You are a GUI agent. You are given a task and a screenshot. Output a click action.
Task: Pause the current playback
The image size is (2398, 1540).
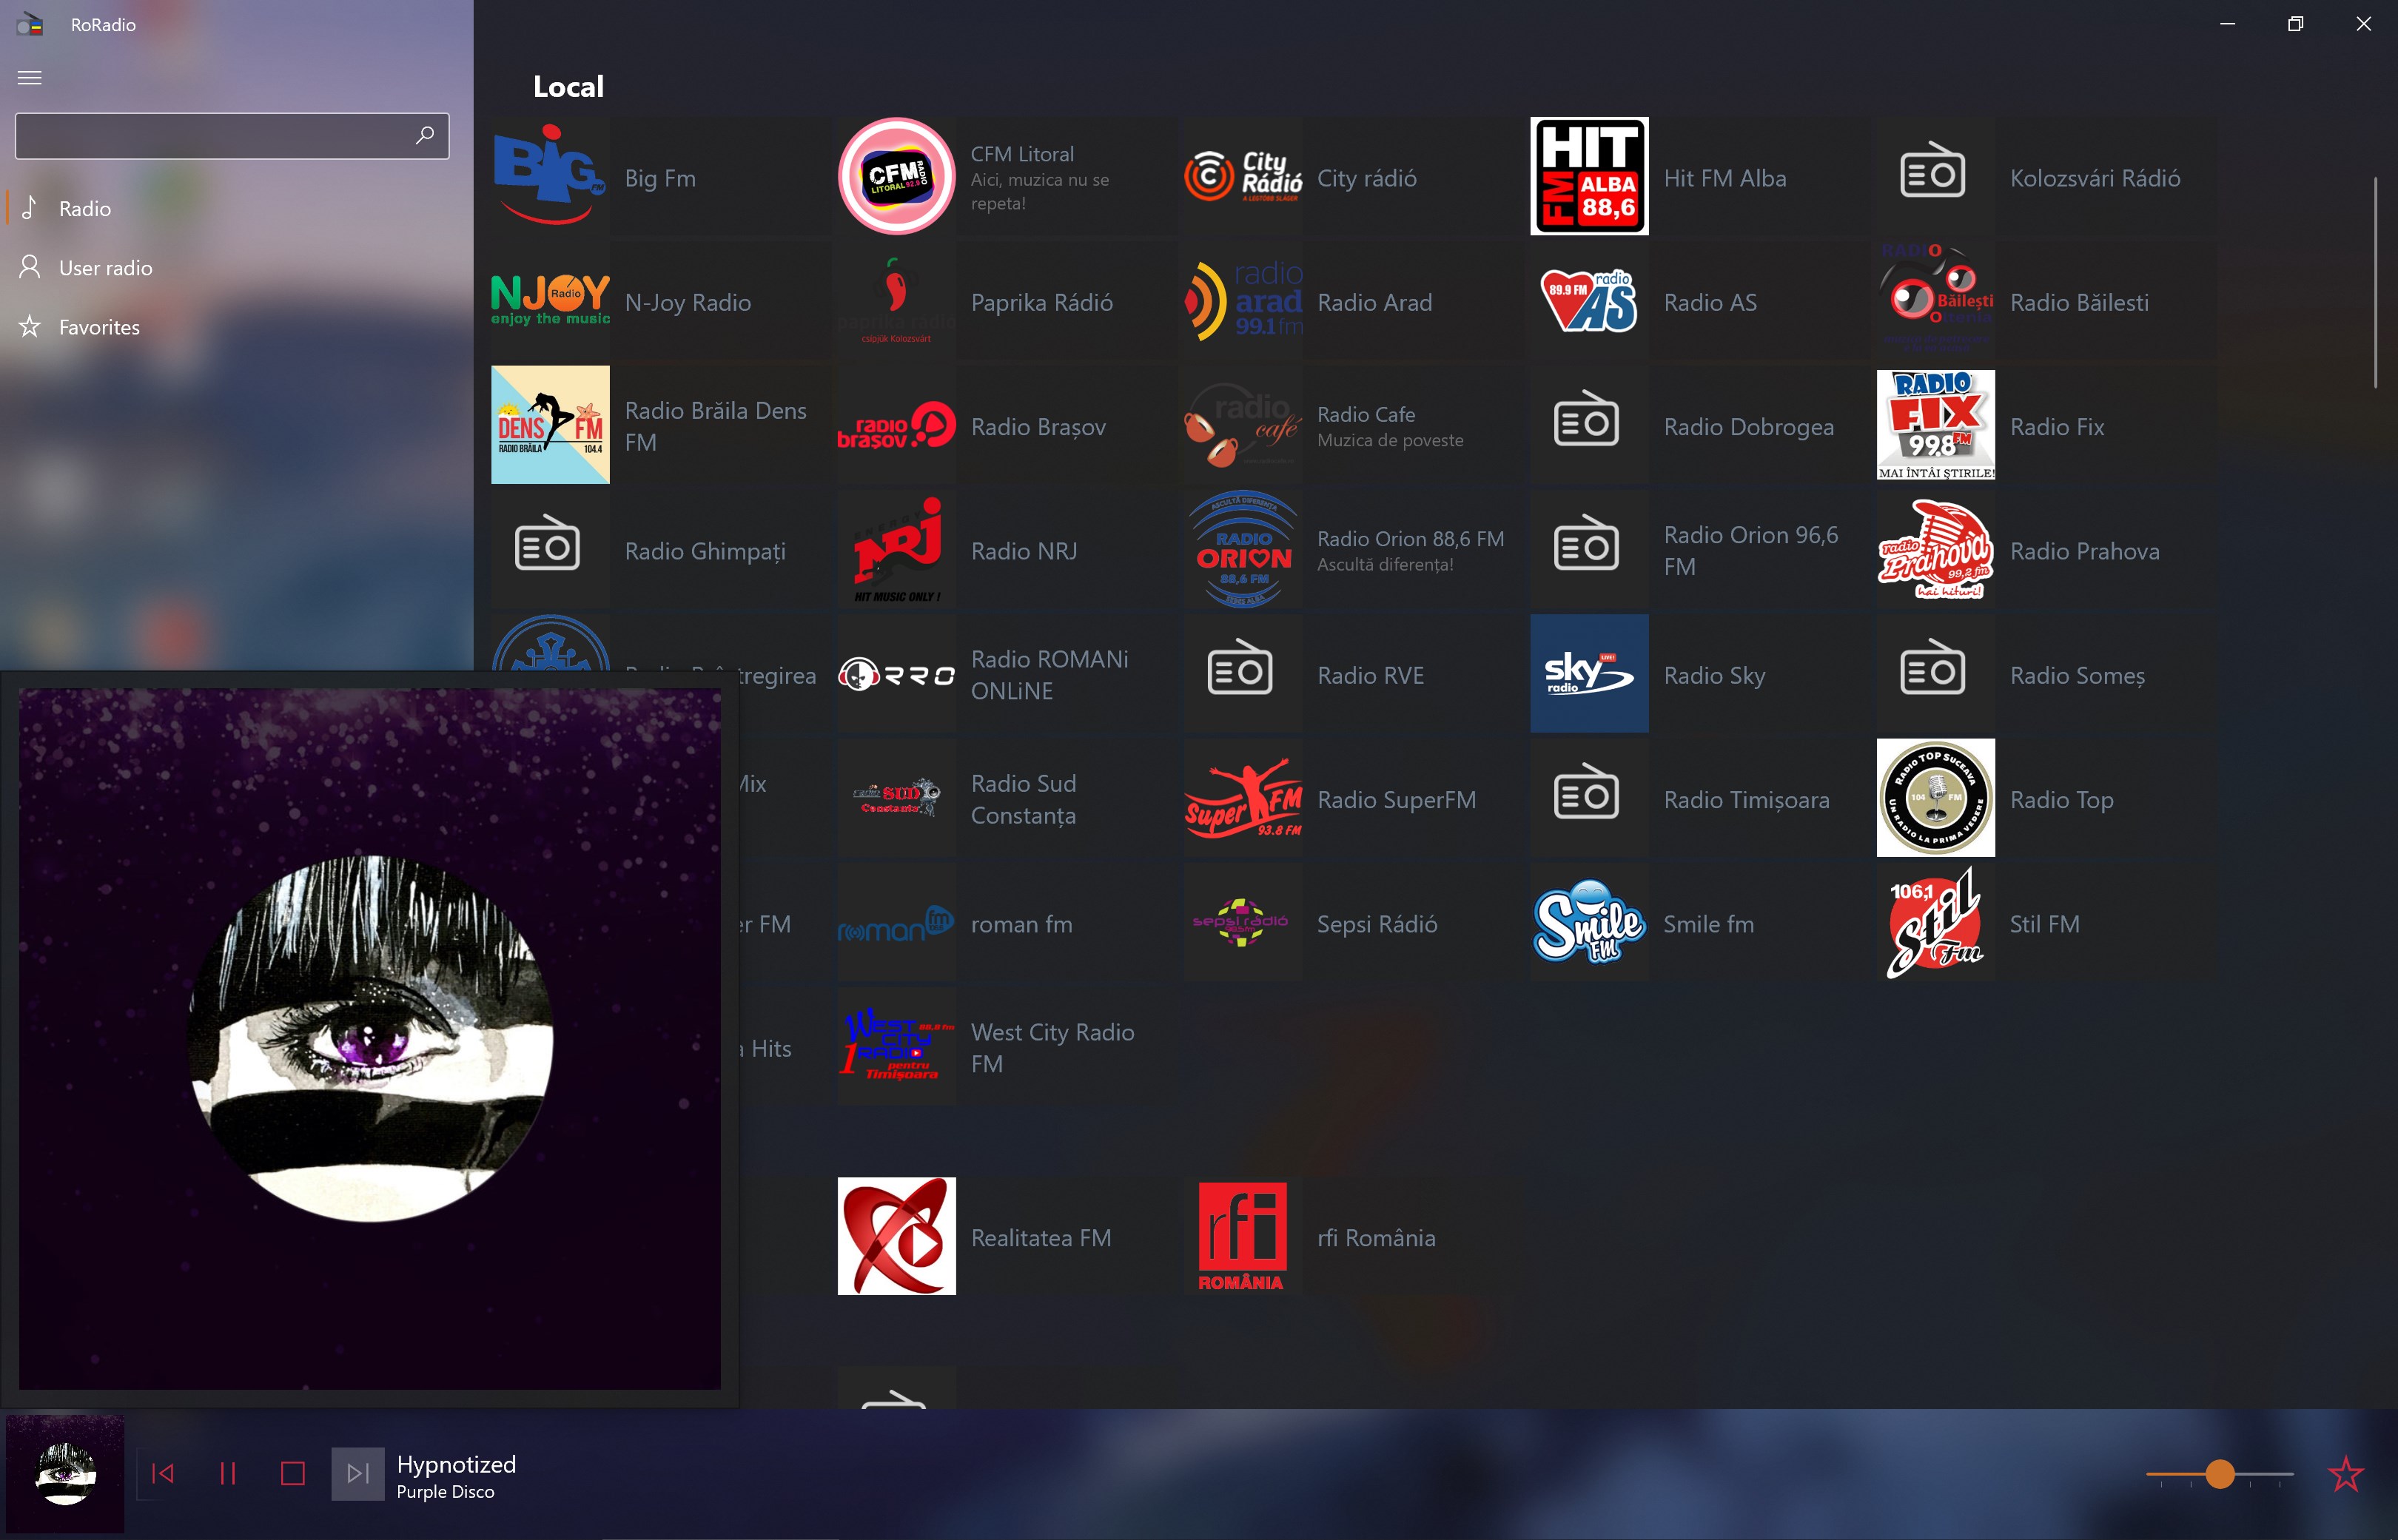(x=228, y=1473)
